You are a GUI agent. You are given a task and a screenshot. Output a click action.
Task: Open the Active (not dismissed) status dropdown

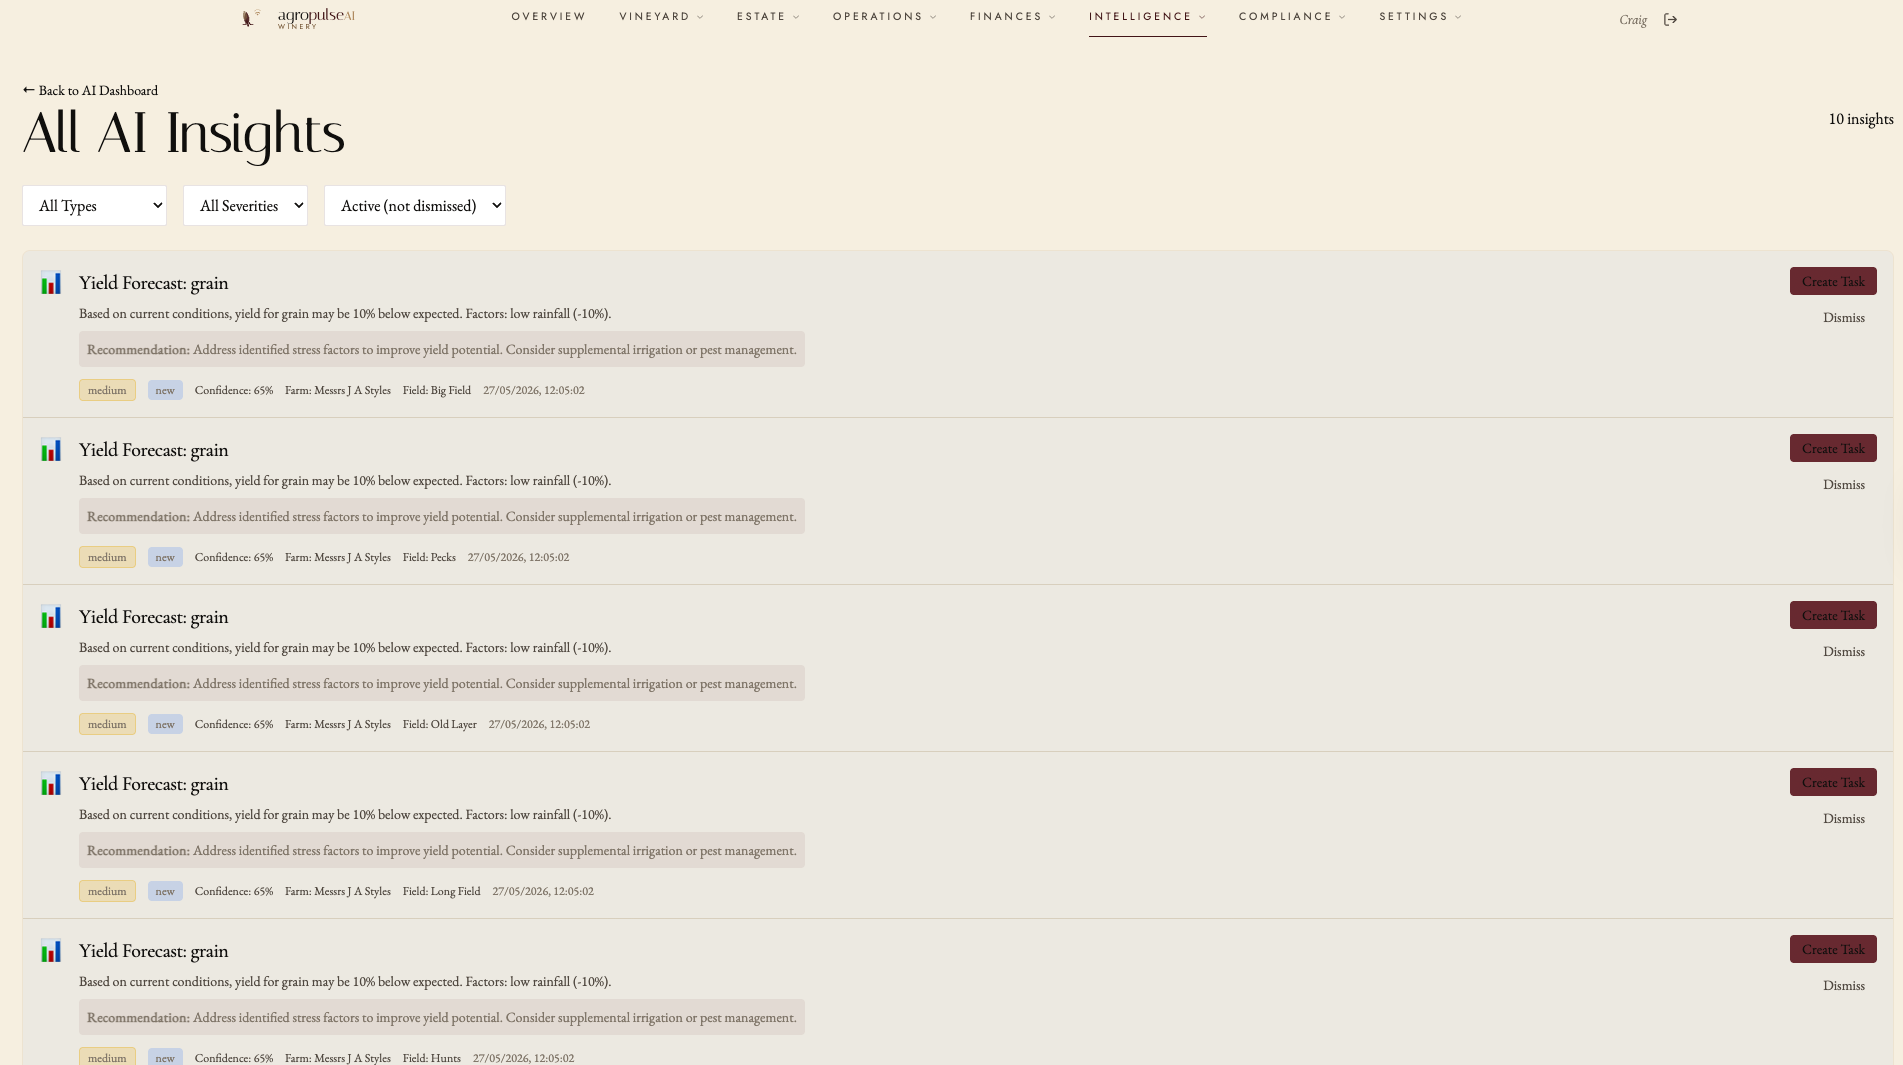point(415,206)
